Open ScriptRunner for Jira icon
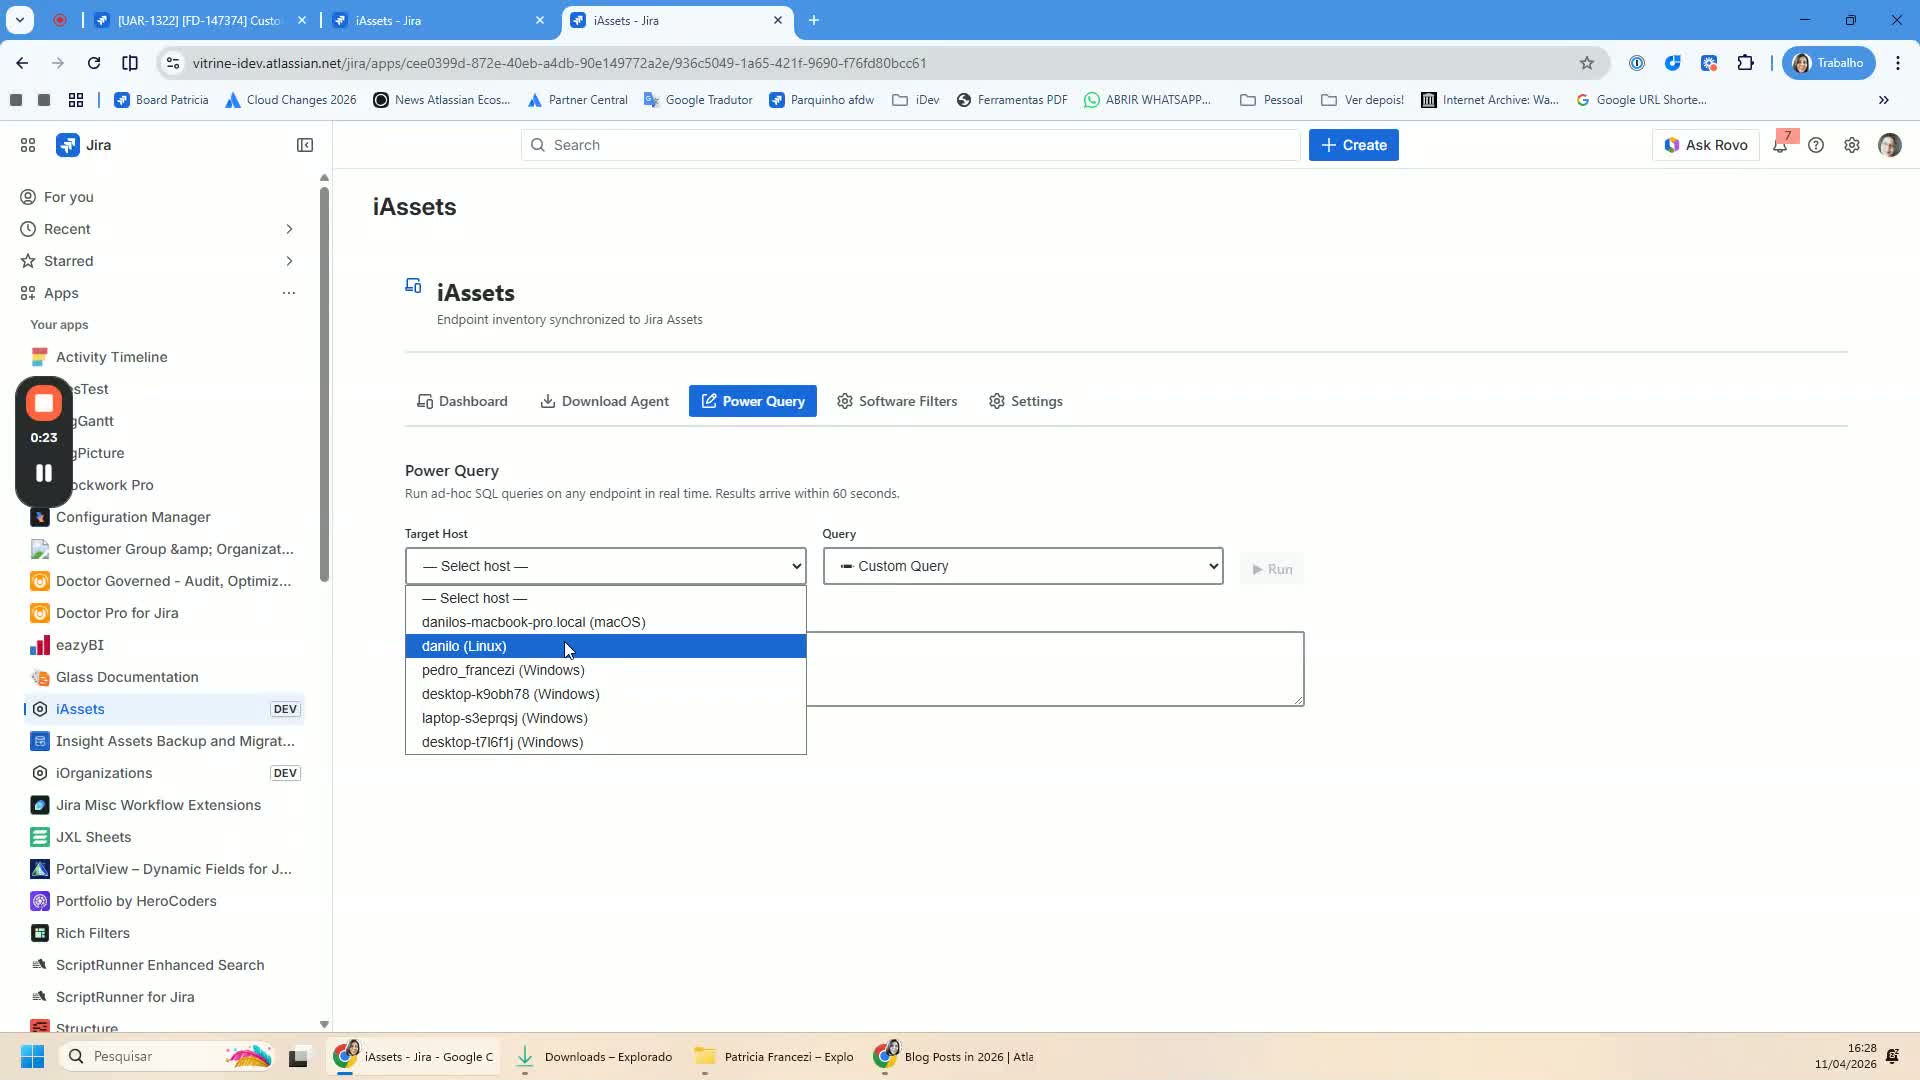Screen dimensions: 1920x1080 [40, 997]
